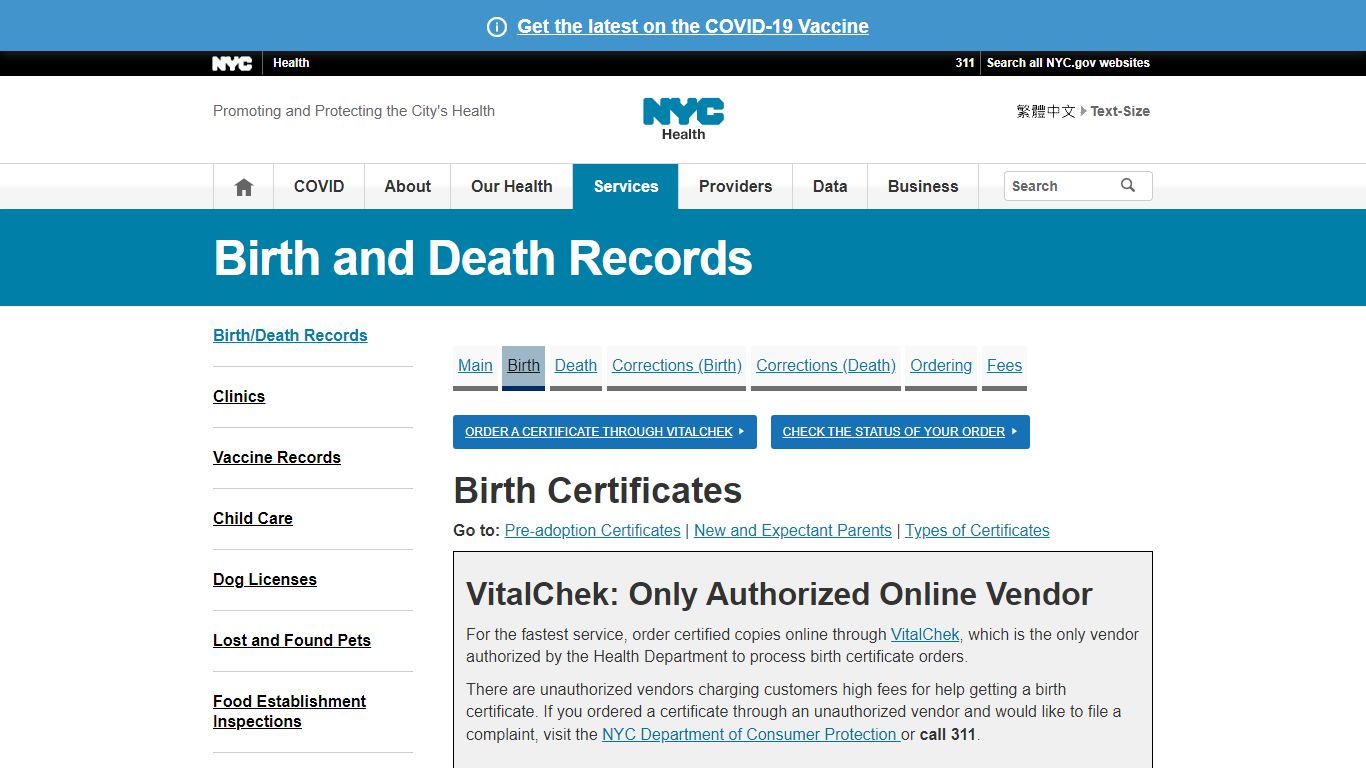
Task: Open Vaccine Records in the sidebar
Action: click(277, 457)
